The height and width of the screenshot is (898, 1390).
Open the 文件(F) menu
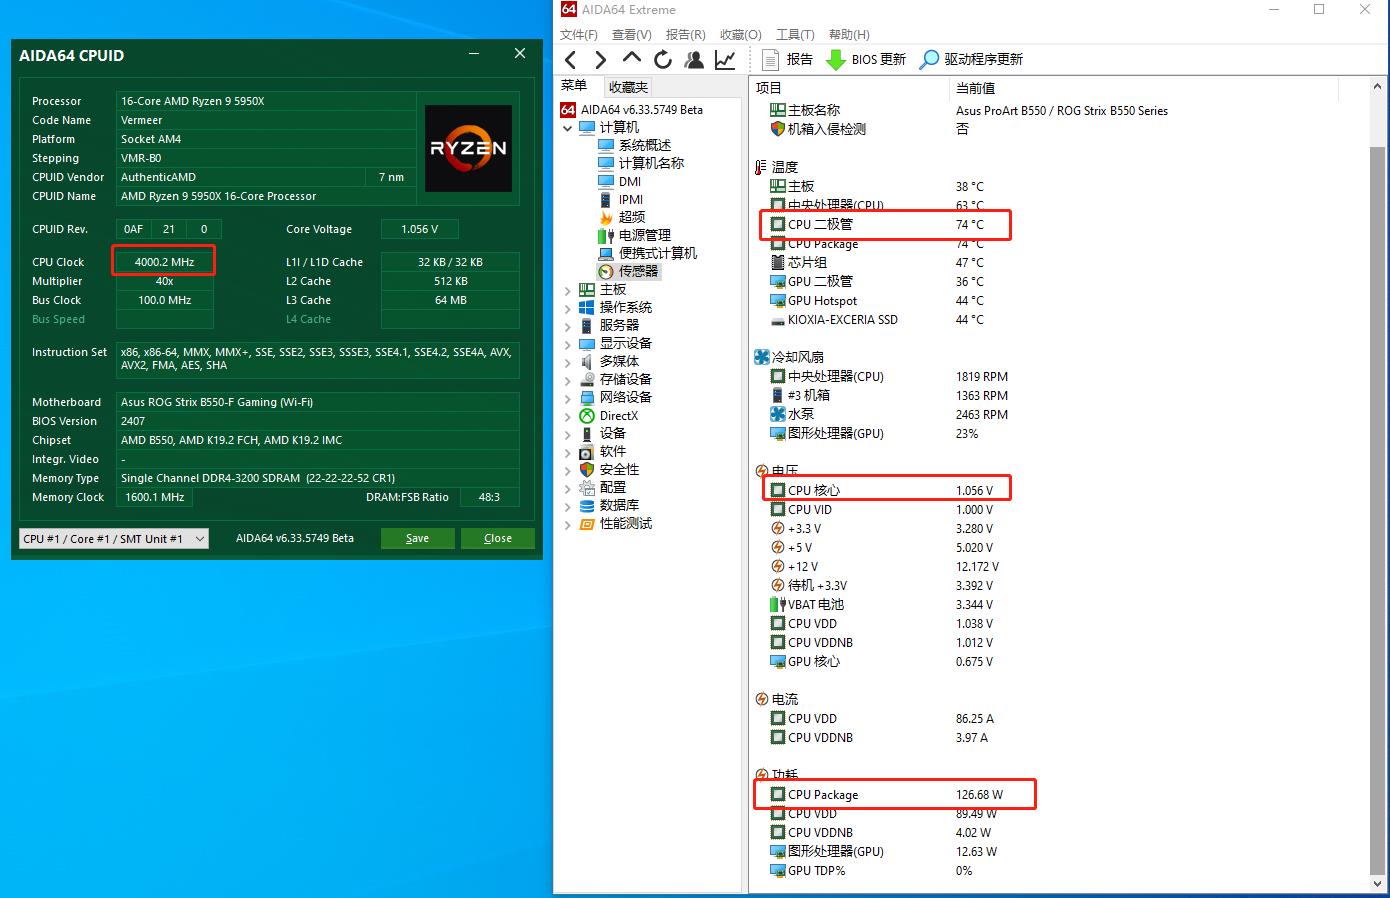coord(579,35)
